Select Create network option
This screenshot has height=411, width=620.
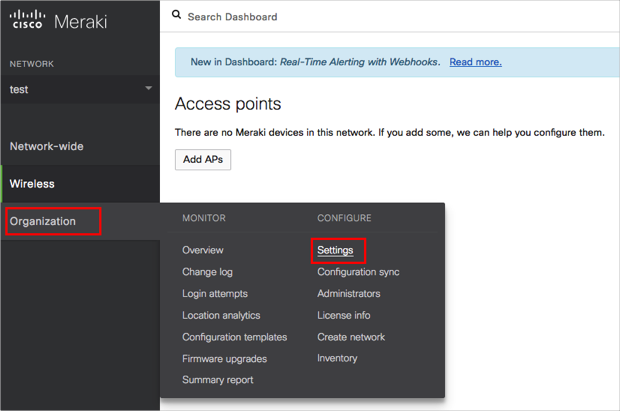(351, 337)
